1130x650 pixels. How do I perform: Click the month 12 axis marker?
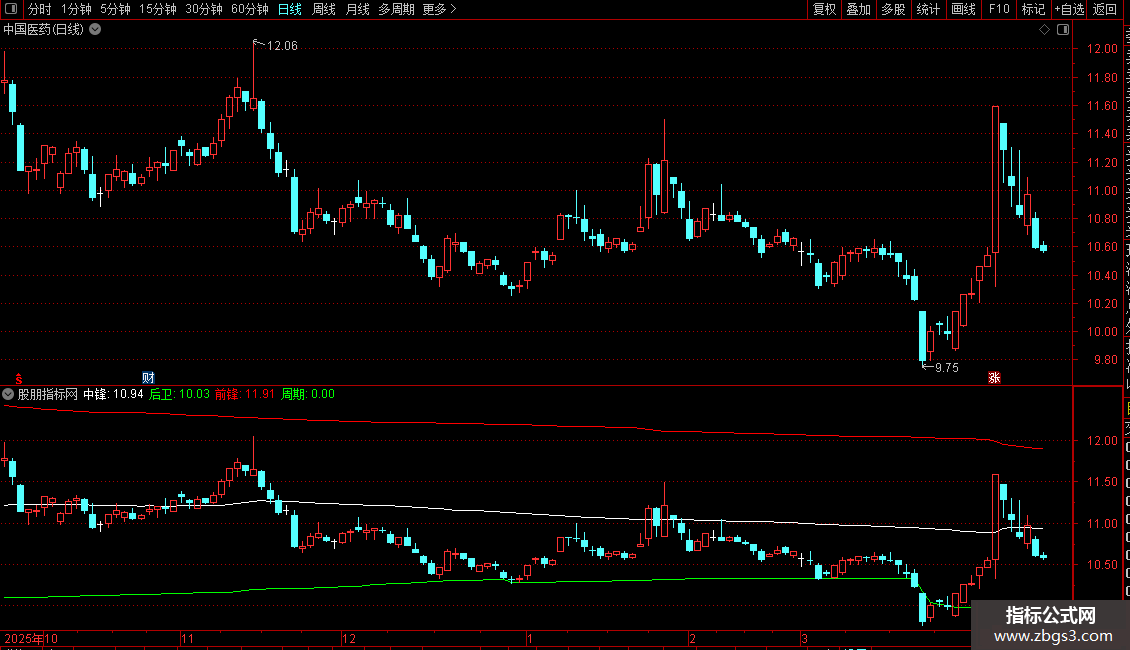click(349, 638)
